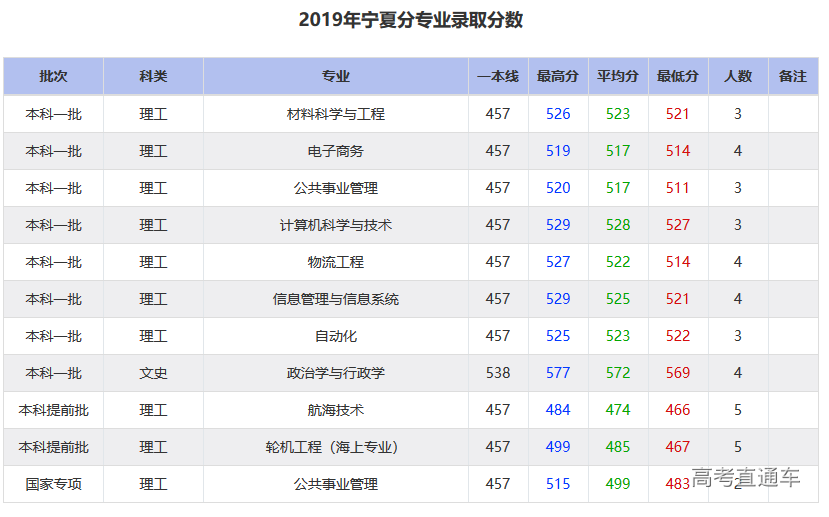Click the 专业 column header
This screenshot has width=829, height=517.
coord(336,76)
